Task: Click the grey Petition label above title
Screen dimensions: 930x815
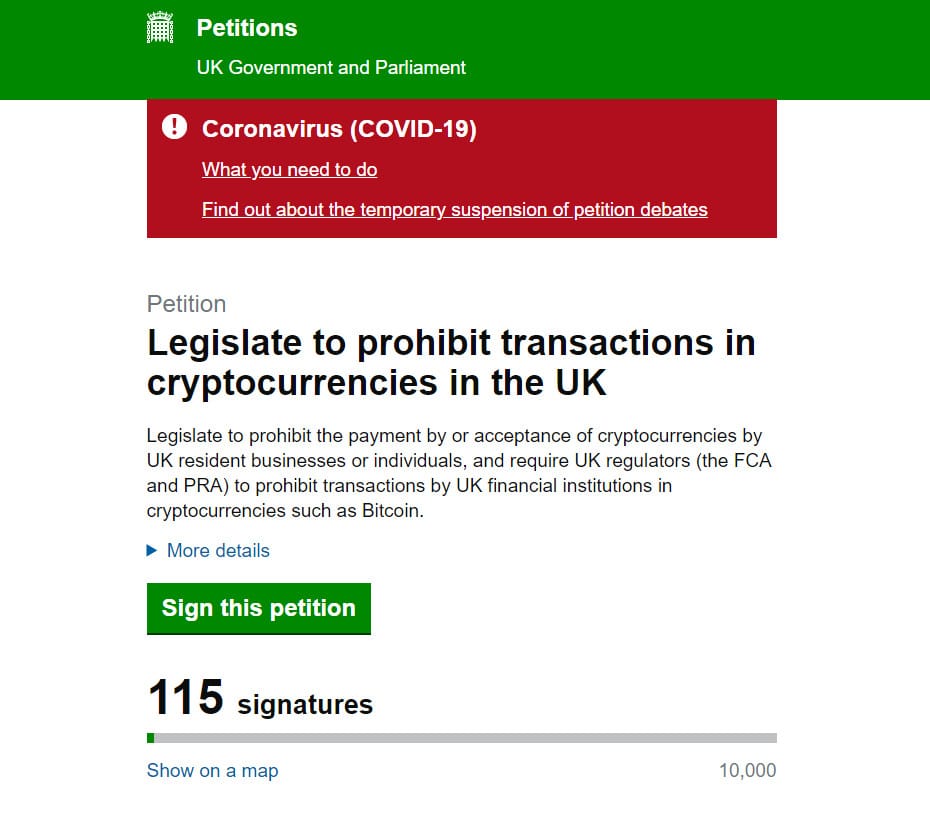Action: point(186,304)
